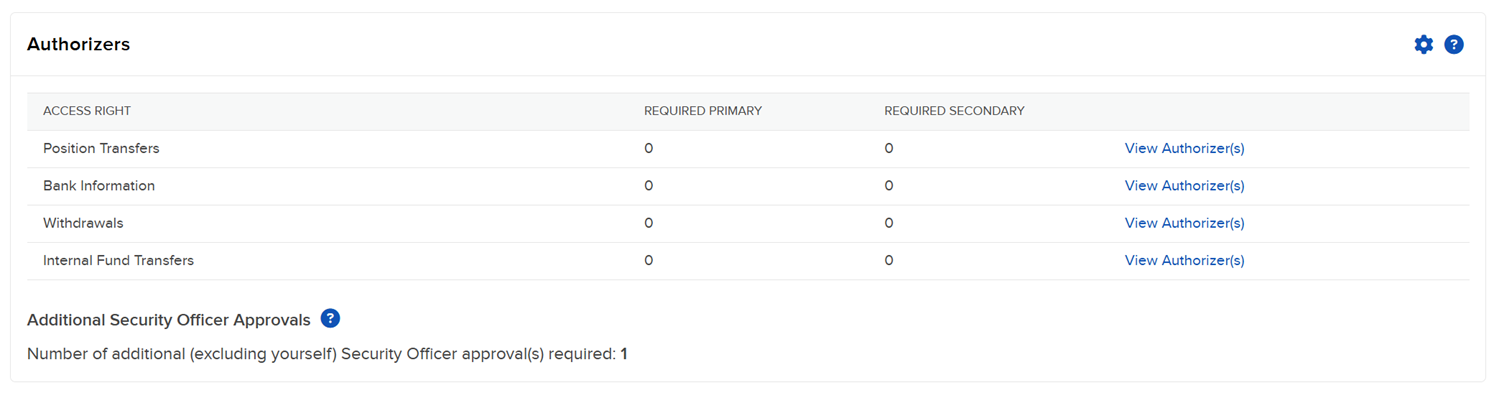Click the Authorizers panel title
The width and height of the screenshot is (1499, 398).
tap(78, 44)
